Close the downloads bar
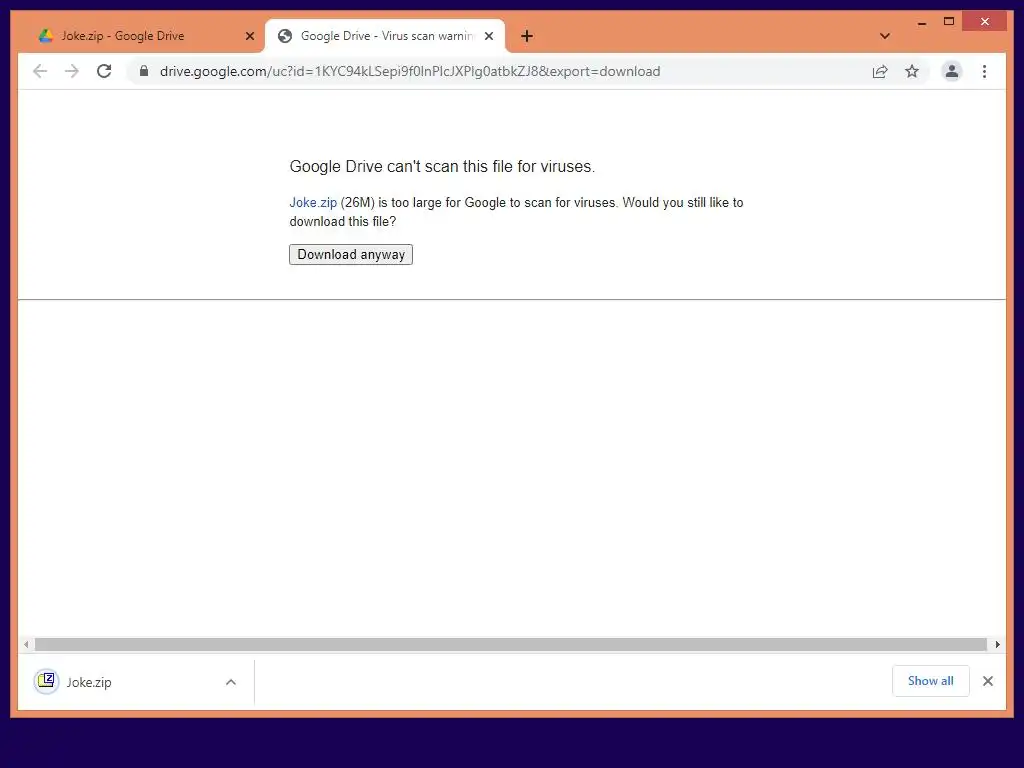 (987, 681)
